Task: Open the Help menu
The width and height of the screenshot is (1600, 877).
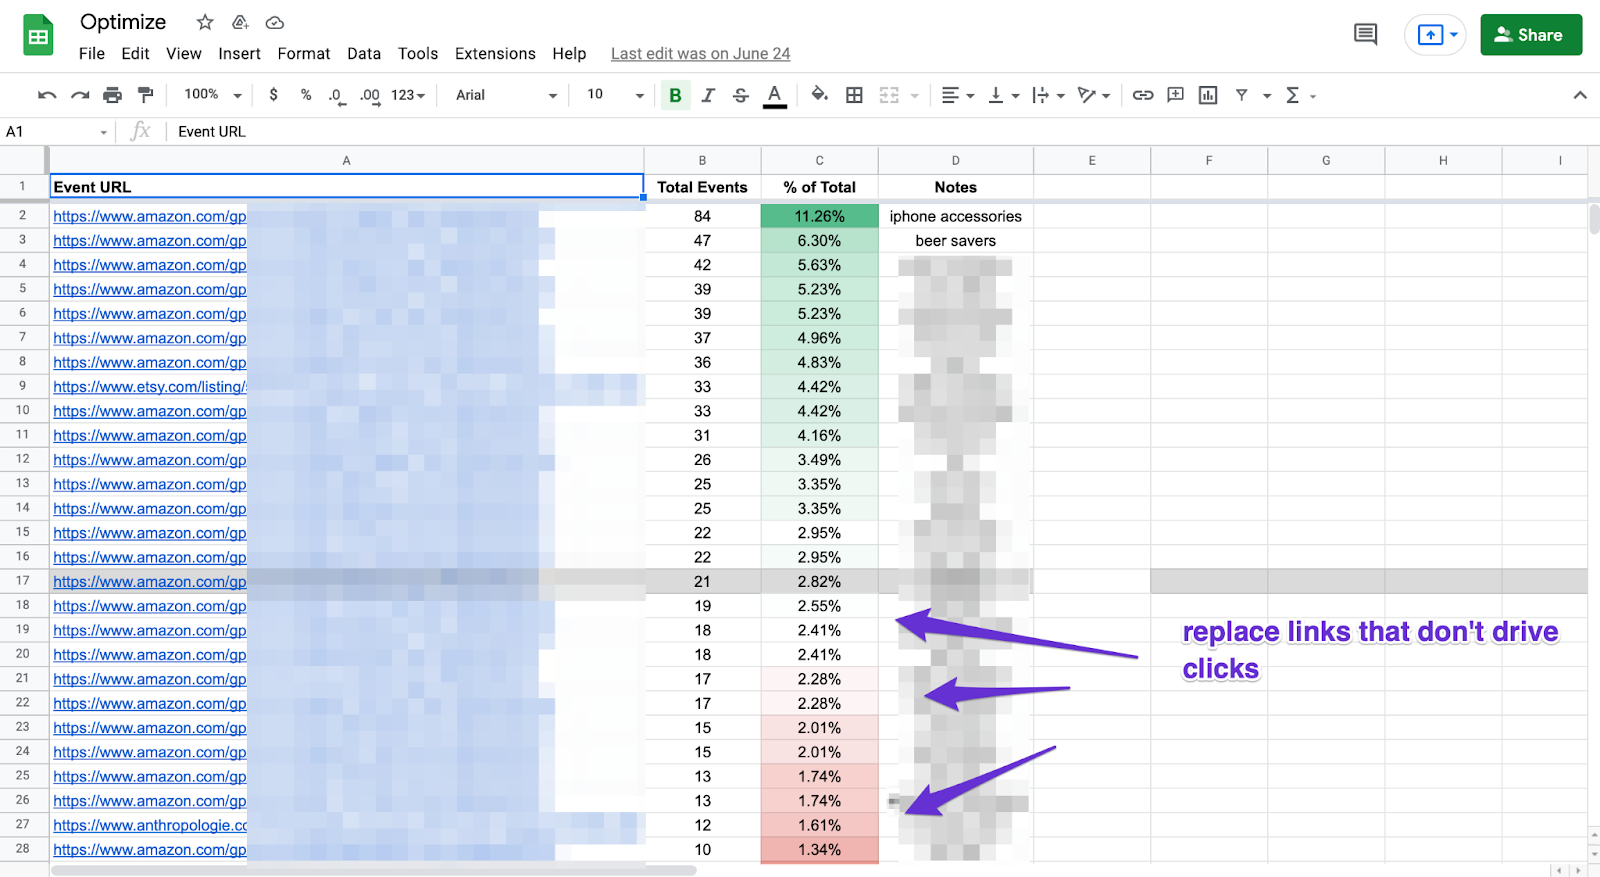Action: click(x=569, y=54)
